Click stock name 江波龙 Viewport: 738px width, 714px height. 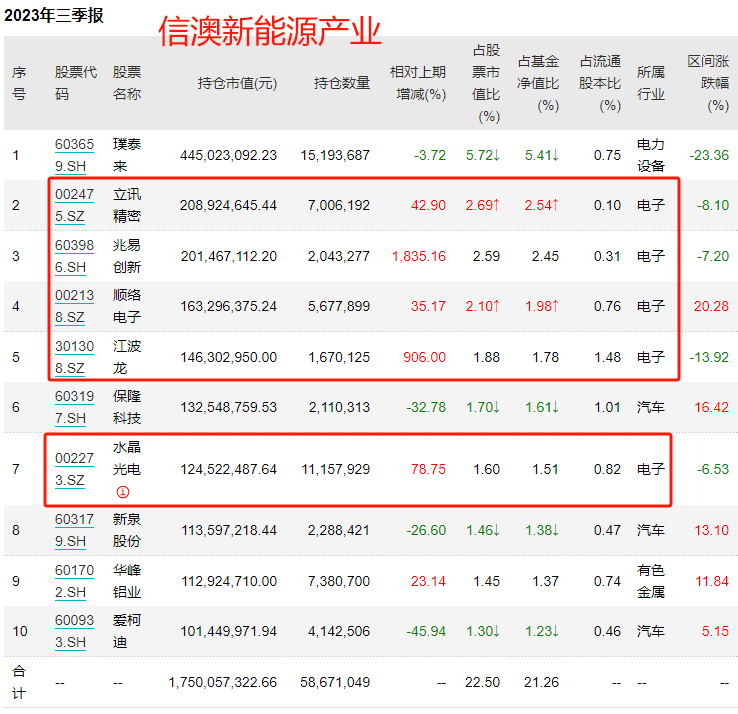(127, 357)
